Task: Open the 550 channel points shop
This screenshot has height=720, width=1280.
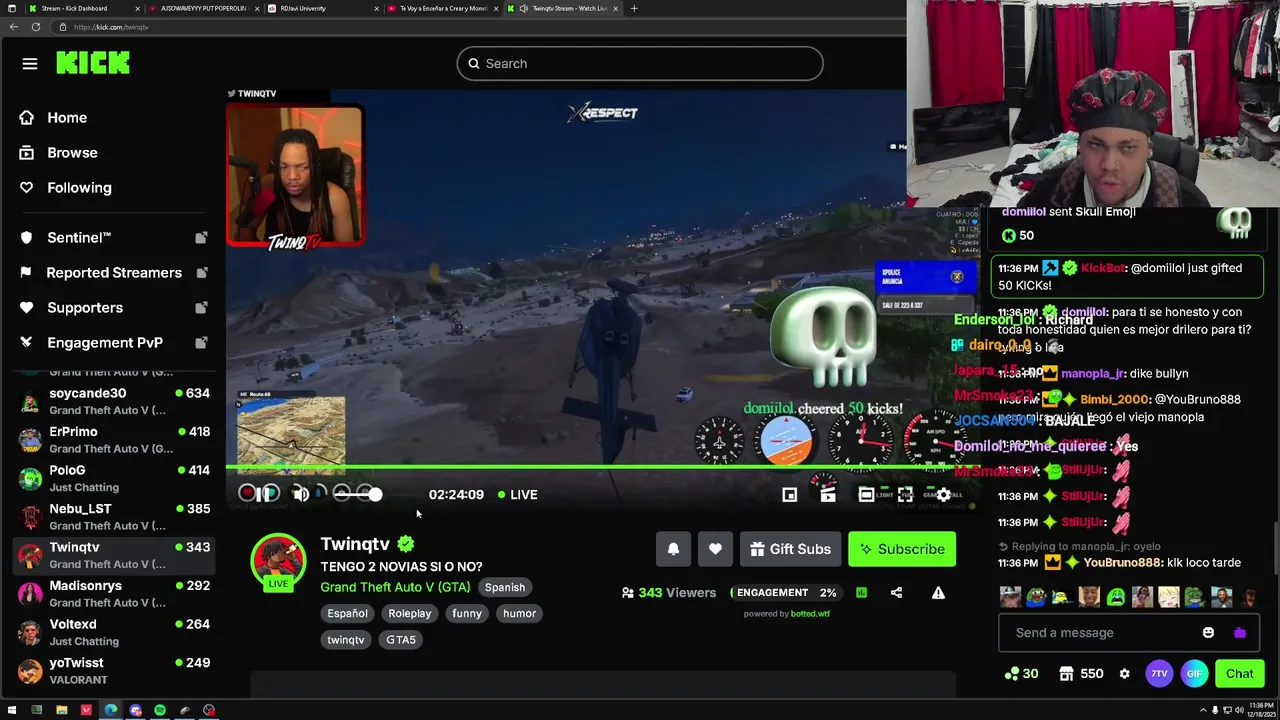Action: pos(1081,674)
